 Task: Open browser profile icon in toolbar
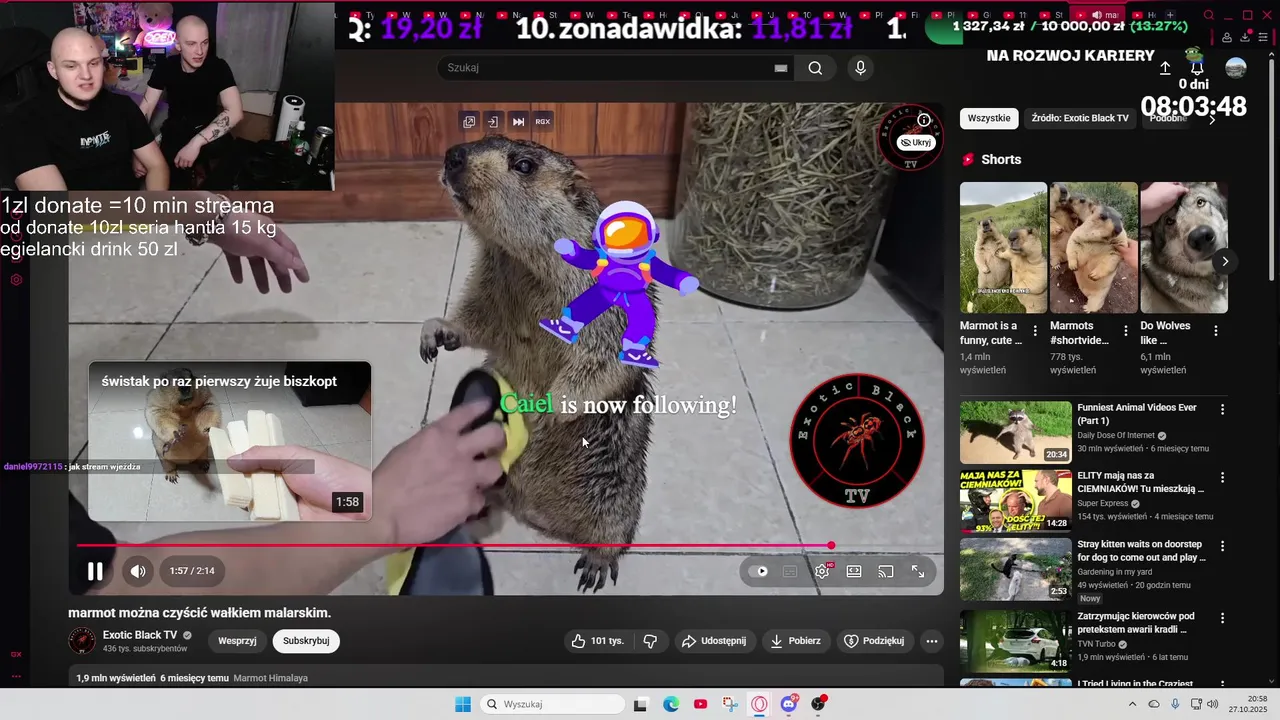[1227, 37]
